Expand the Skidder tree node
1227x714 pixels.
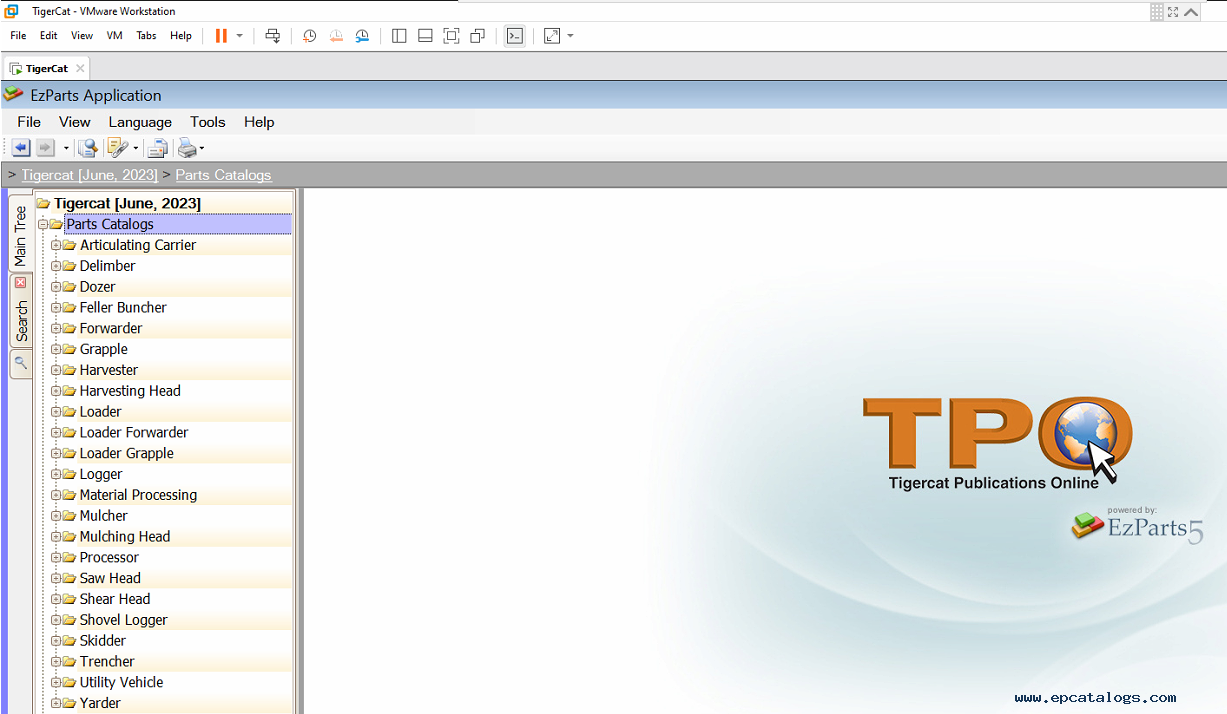[56, 641]
